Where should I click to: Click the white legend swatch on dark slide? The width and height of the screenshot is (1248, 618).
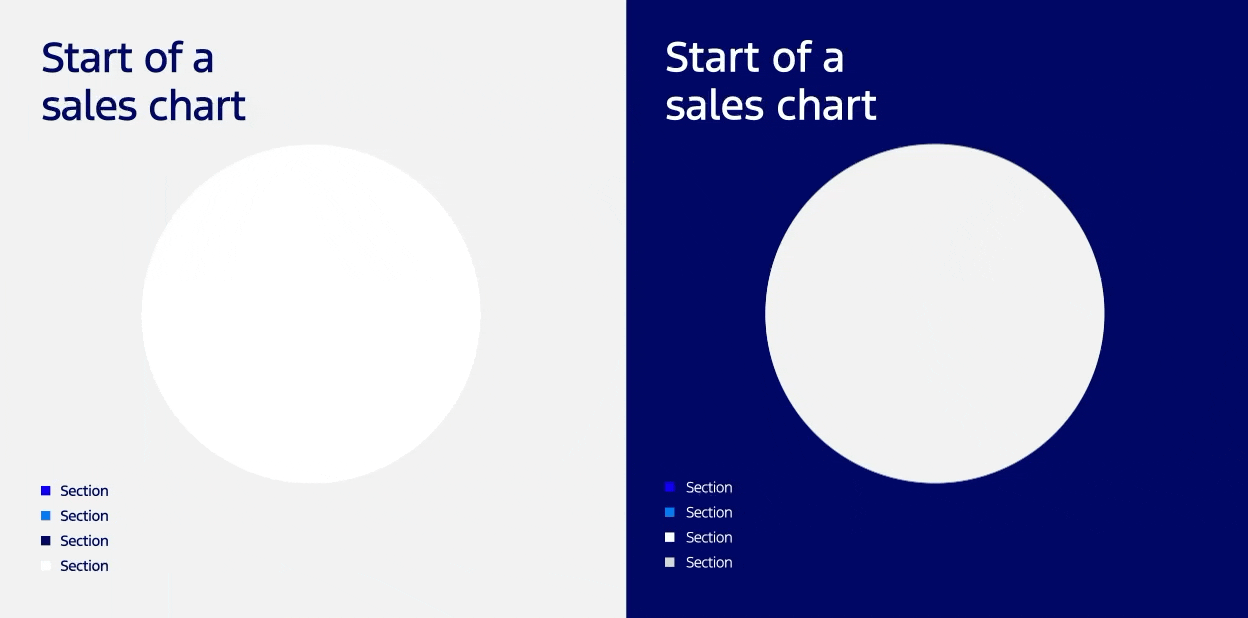[x=670, y=537]
